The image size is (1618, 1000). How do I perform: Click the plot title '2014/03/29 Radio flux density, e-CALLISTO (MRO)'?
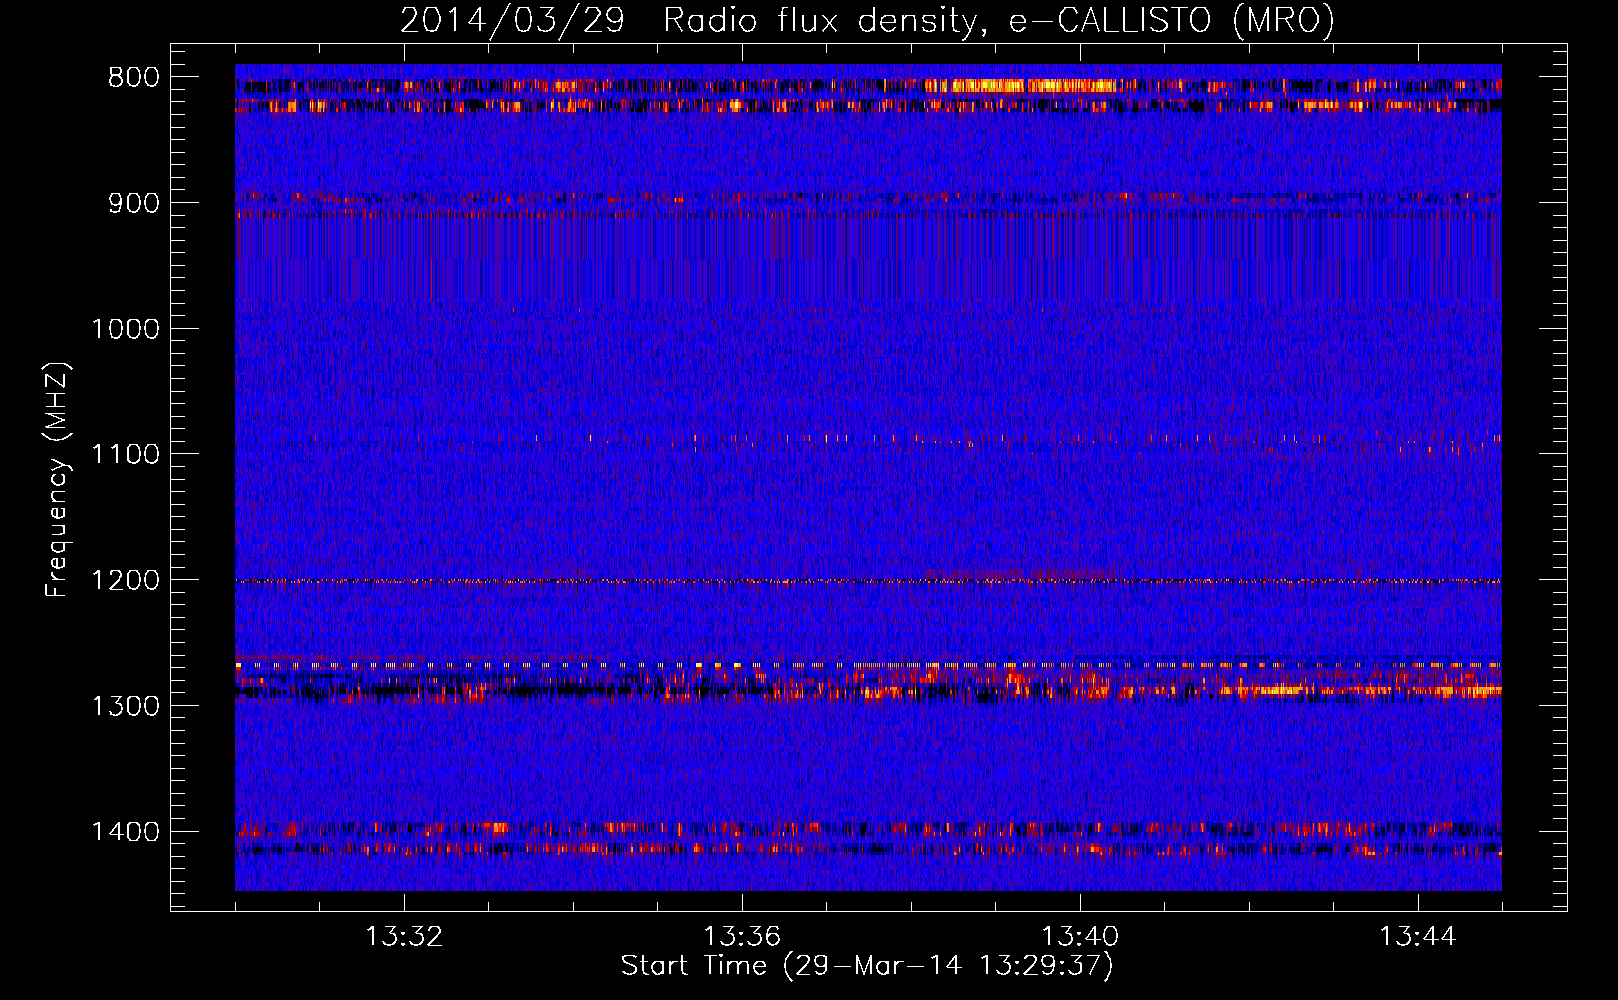click(867, 20)
